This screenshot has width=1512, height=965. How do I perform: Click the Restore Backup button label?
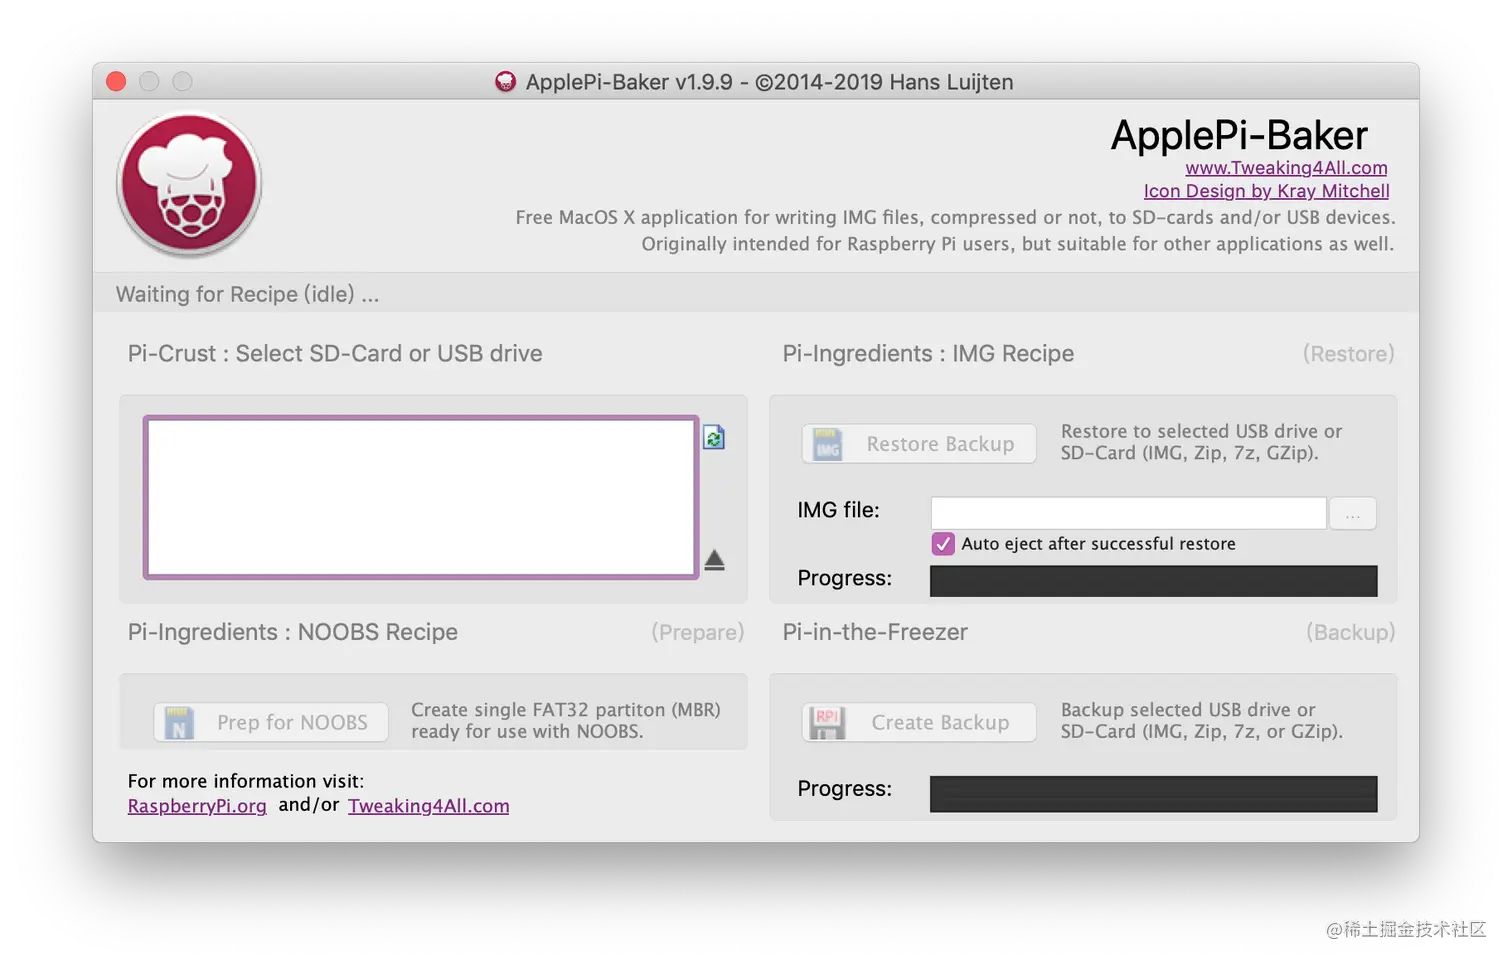[940, 444]
